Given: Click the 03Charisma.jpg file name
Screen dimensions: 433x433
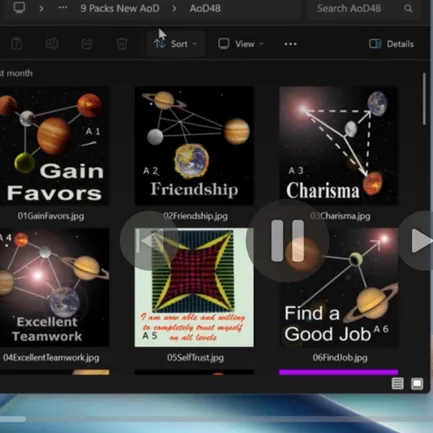Looking at the screenshot, I should click(340, 216).
